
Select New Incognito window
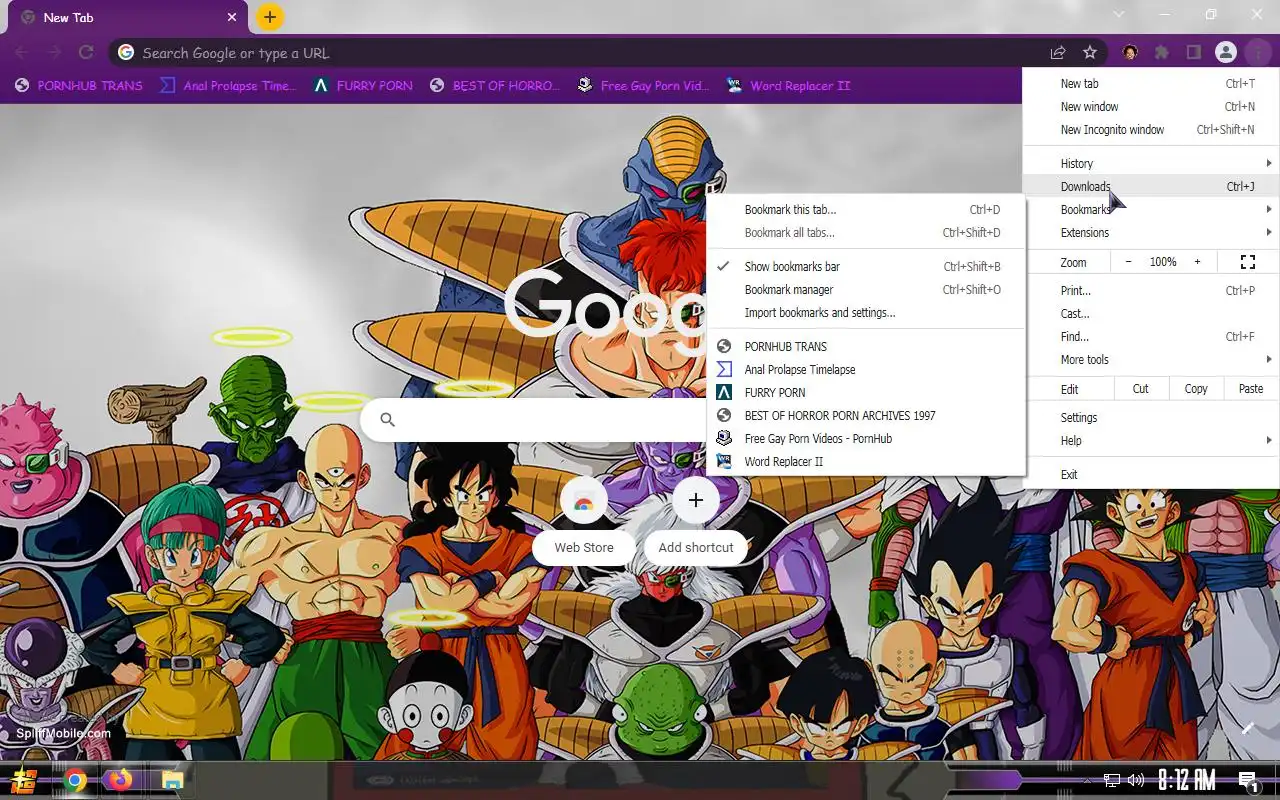tap(1151, 130)
